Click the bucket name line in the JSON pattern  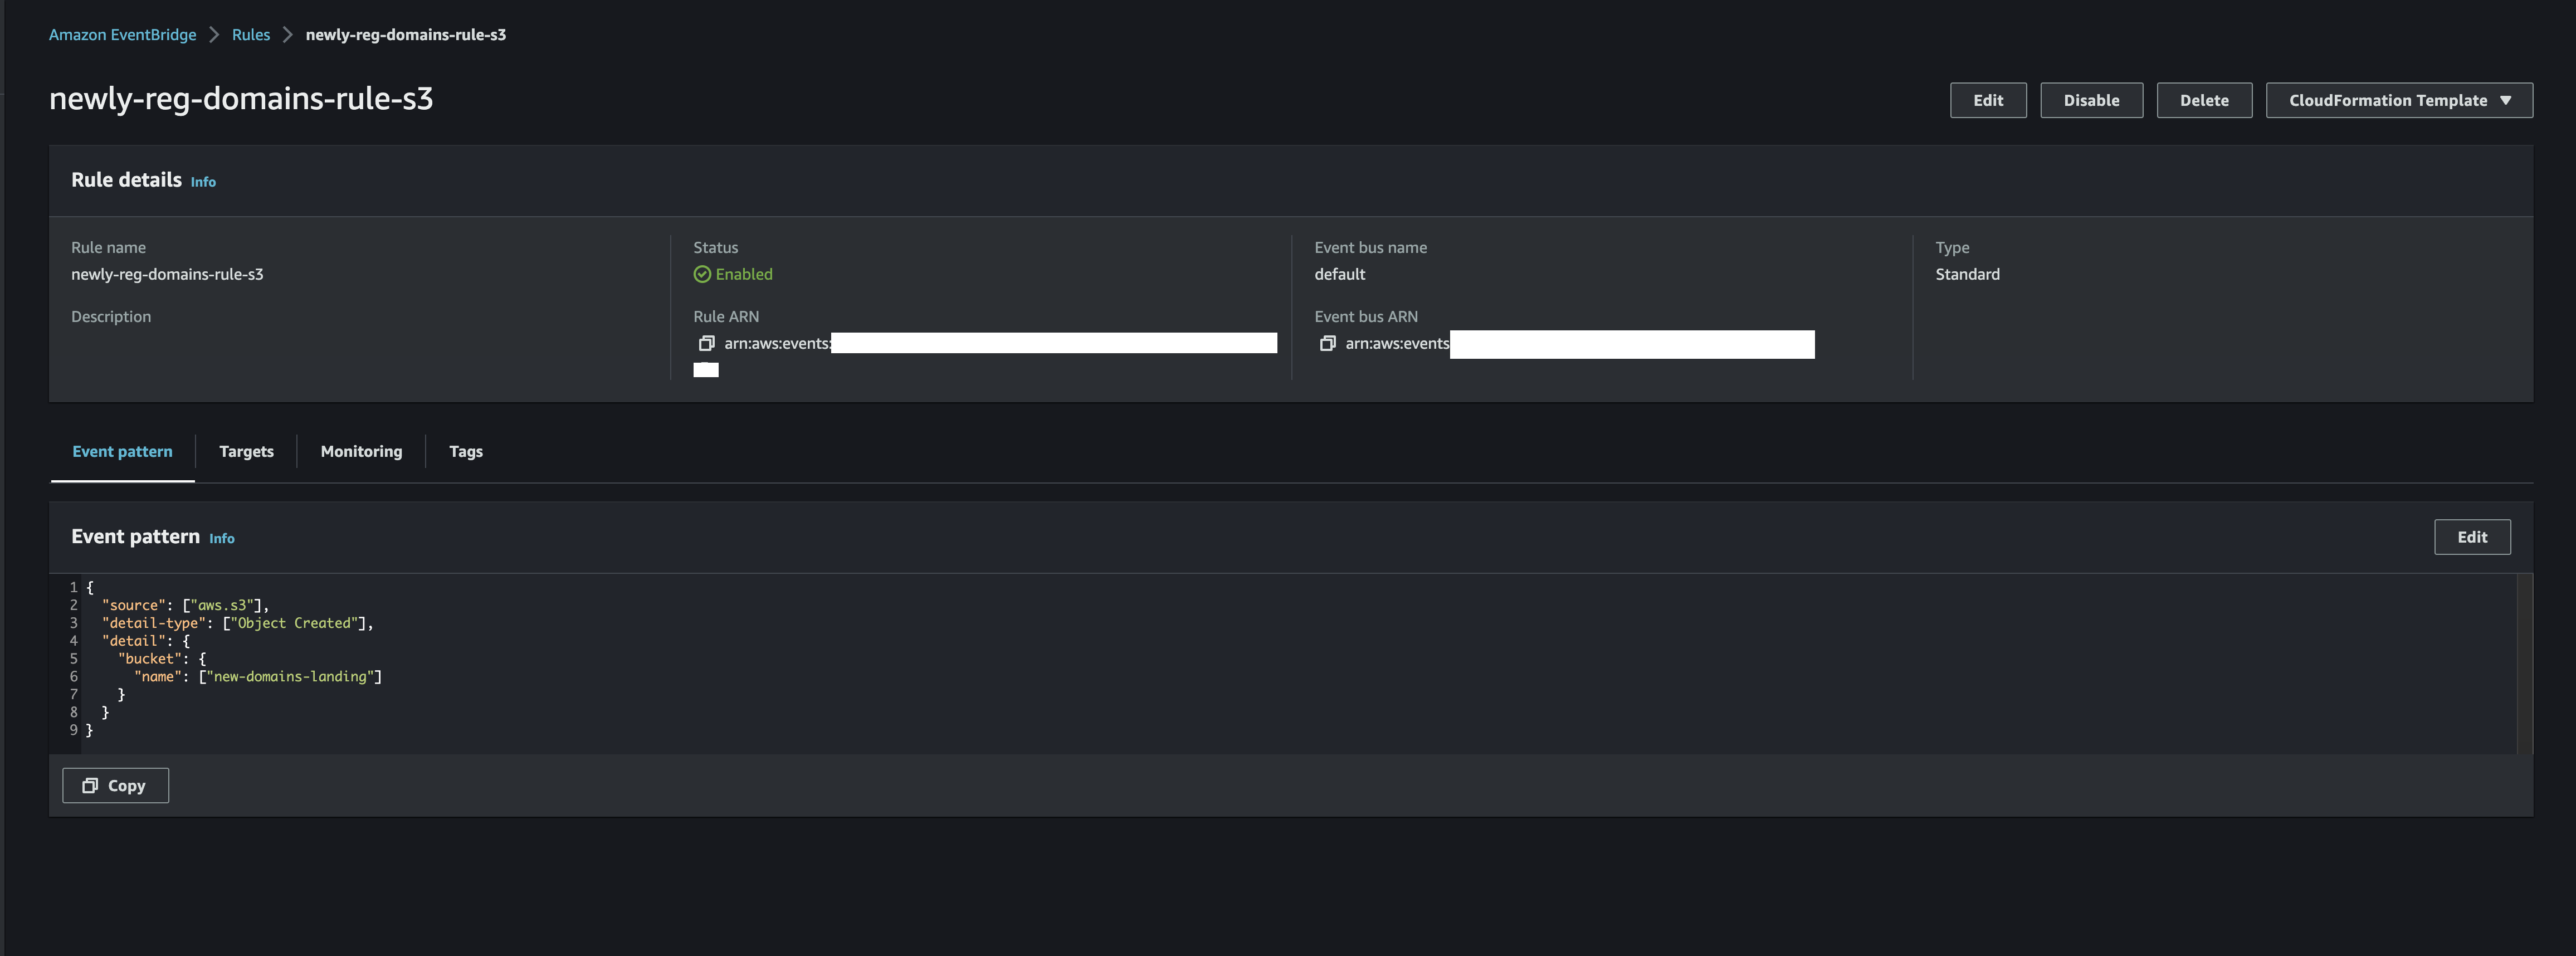(x=258, y=677)
